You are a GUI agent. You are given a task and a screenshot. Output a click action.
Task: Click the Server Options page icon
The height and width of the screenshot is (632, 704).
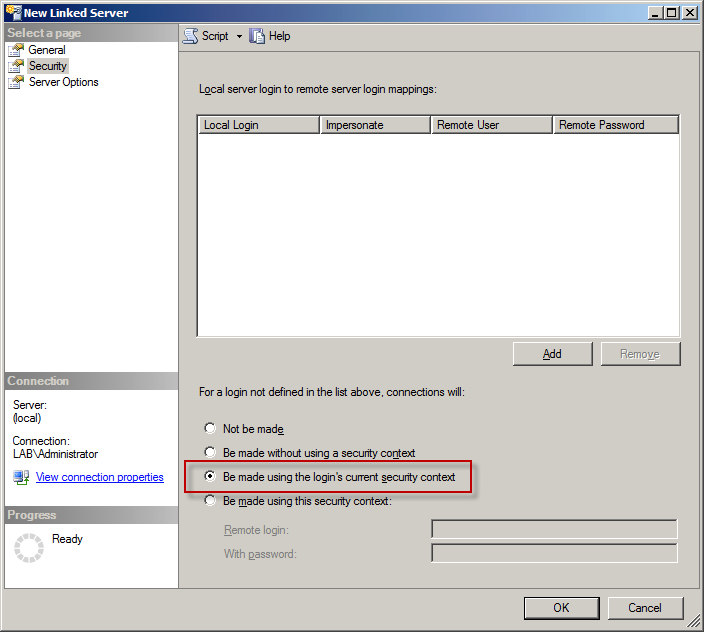[16, 82]
